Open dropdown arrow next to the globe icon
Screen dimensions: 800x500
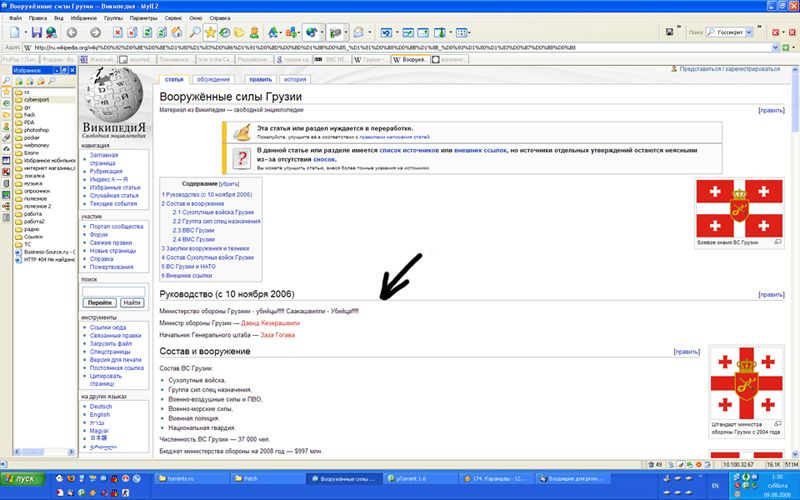(x=322, y=33)
